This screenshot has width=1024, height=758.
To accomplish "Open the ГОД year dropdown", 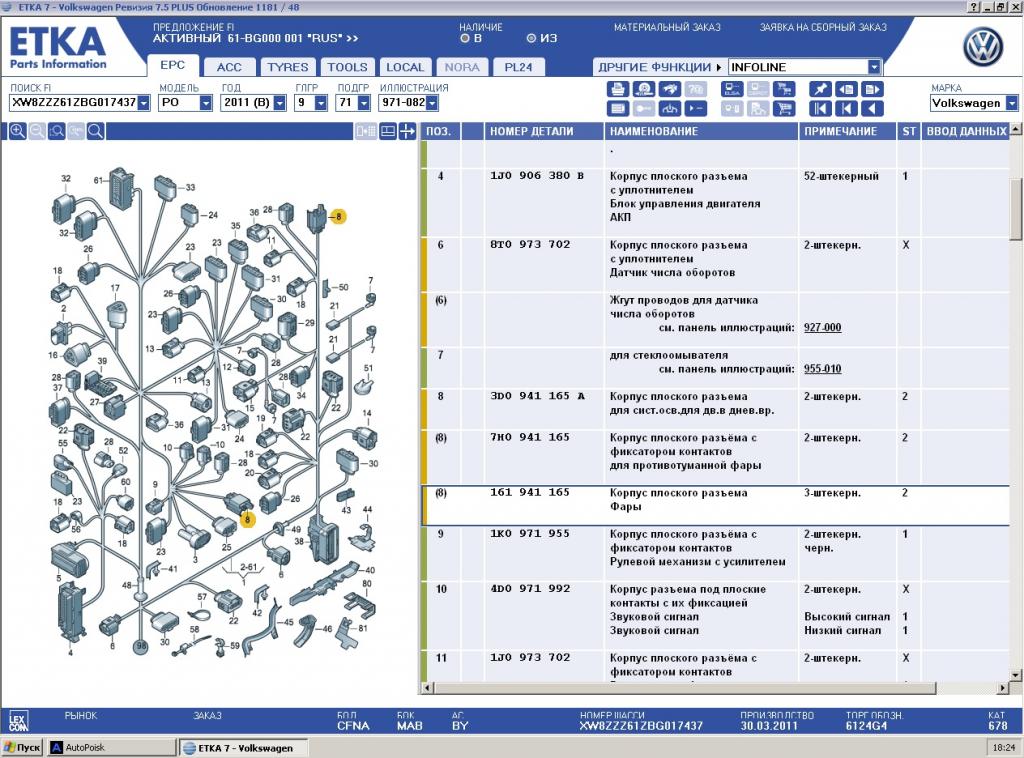I will click(280, 103).
